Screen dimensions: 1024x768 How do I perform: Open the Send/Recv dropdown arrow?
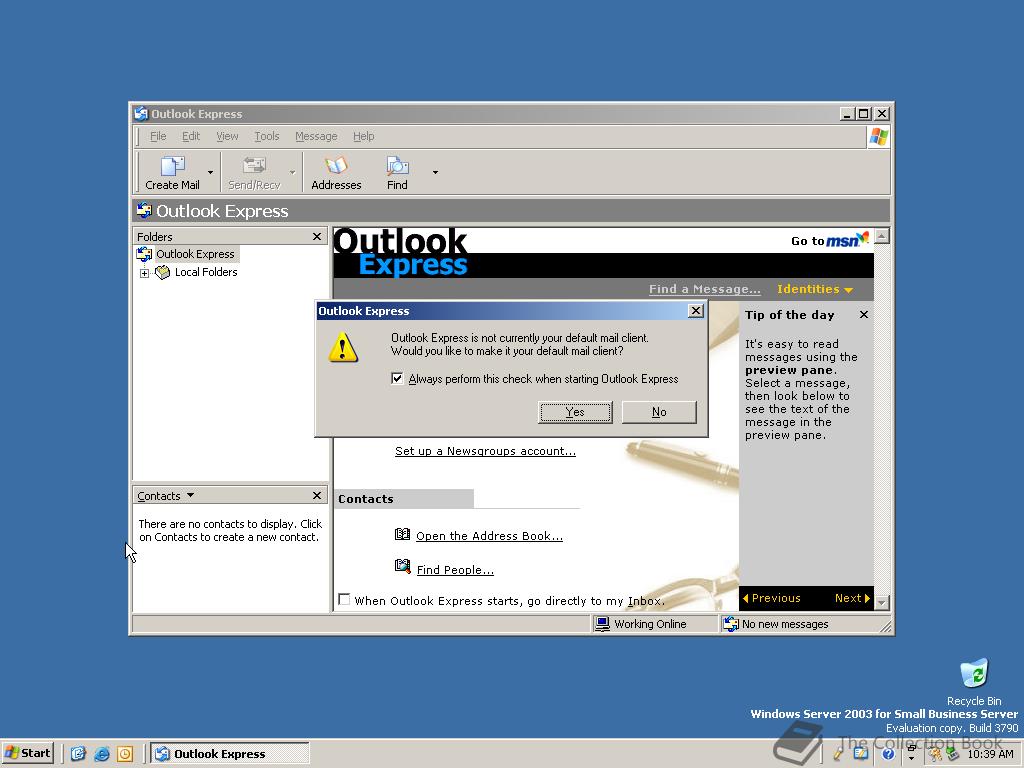(x=293, y=172)
